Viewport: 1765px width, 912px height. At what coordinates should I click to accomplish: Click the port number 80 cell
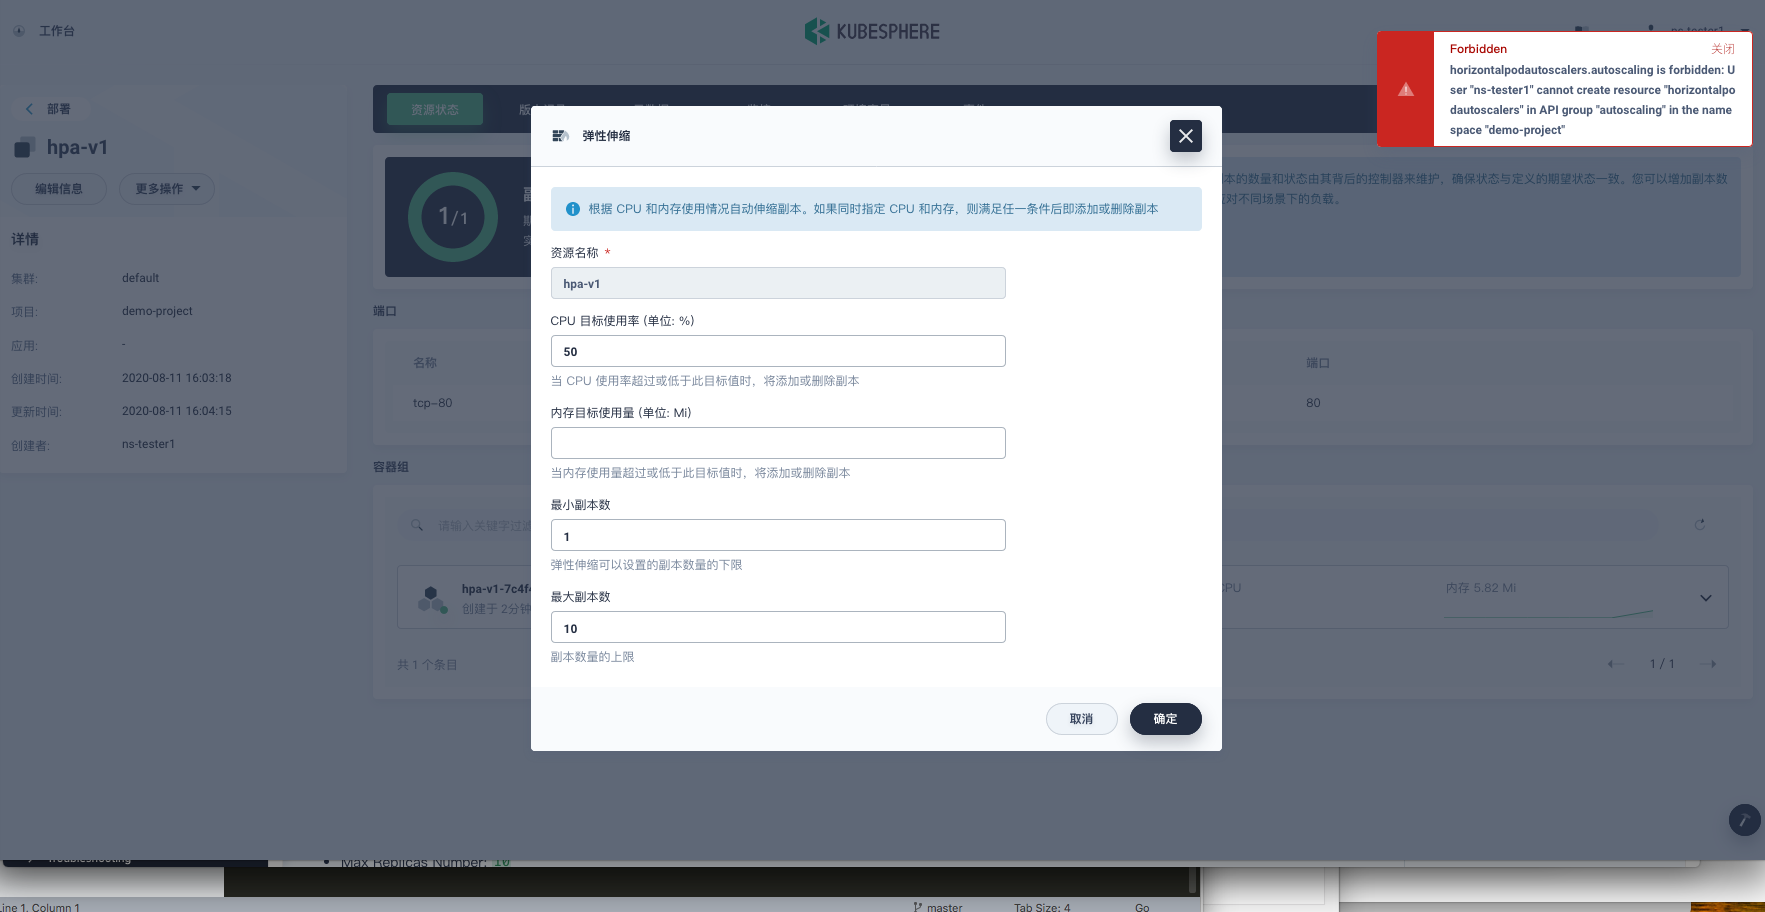pos(1313,403)
